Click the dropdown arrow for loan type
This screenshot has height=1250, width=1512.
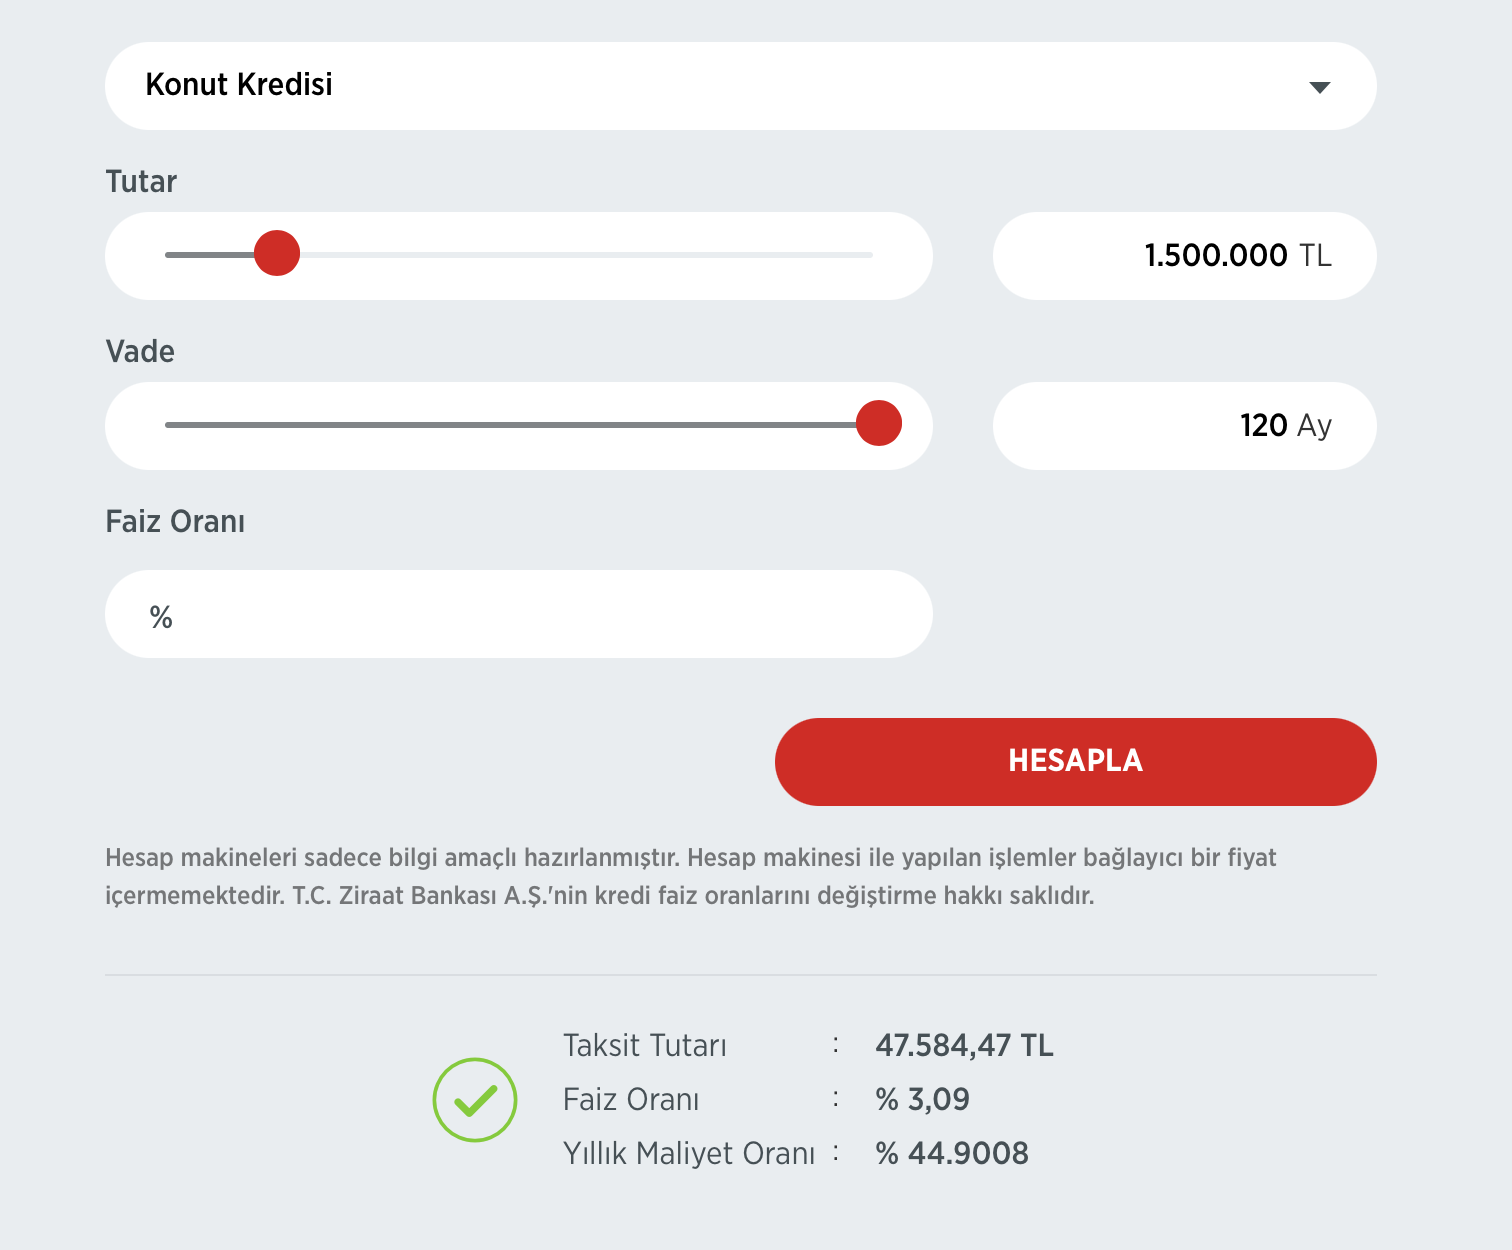click(x=1319, y=87)
